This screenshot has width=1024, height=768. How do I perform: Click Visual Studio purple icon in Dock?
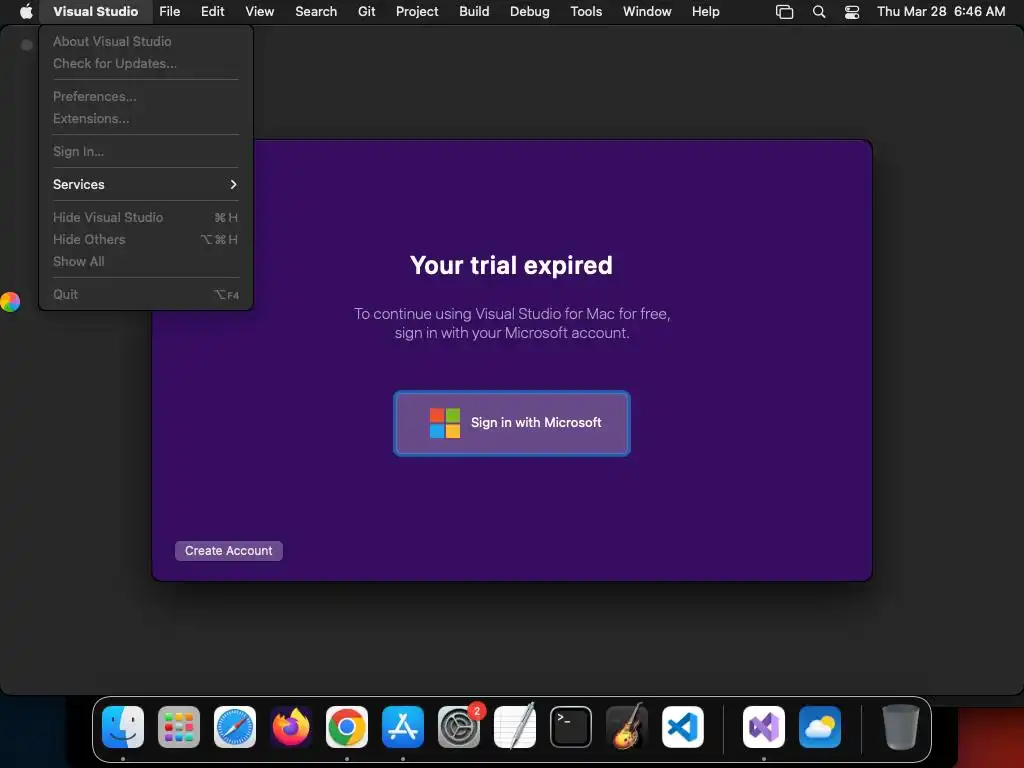tap(764, 727)
